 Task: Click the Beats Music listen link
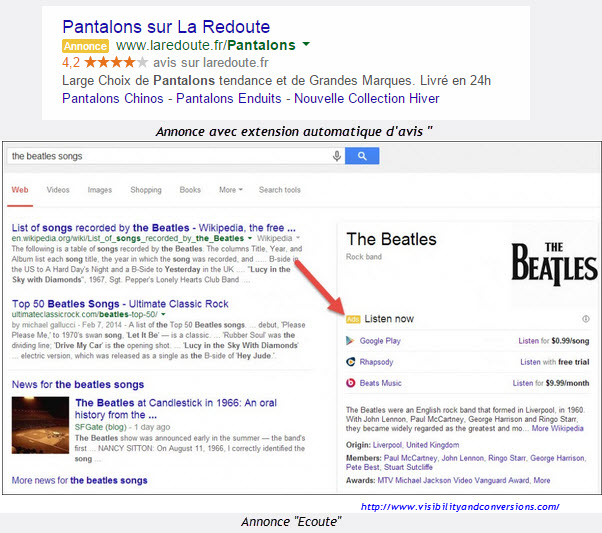click(380, 383)
